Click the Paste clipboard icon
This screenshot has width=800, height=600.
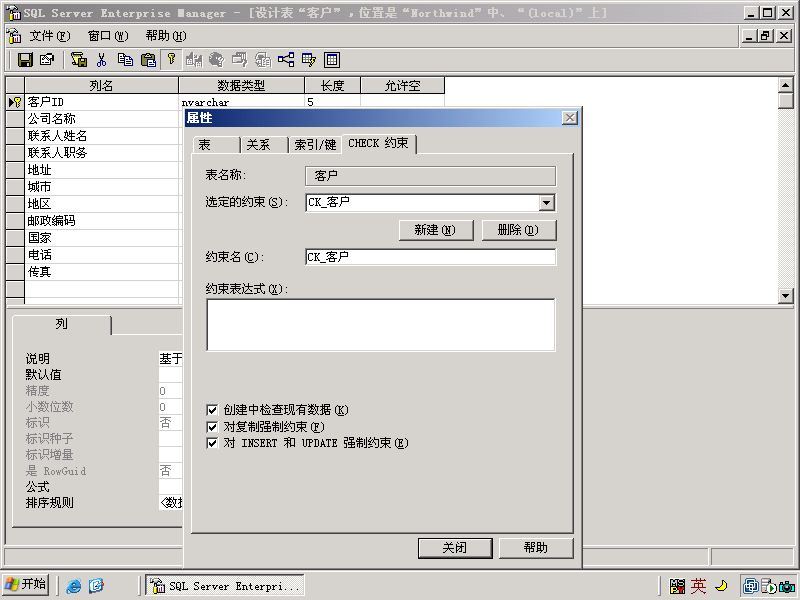click(x=148, y=60)
